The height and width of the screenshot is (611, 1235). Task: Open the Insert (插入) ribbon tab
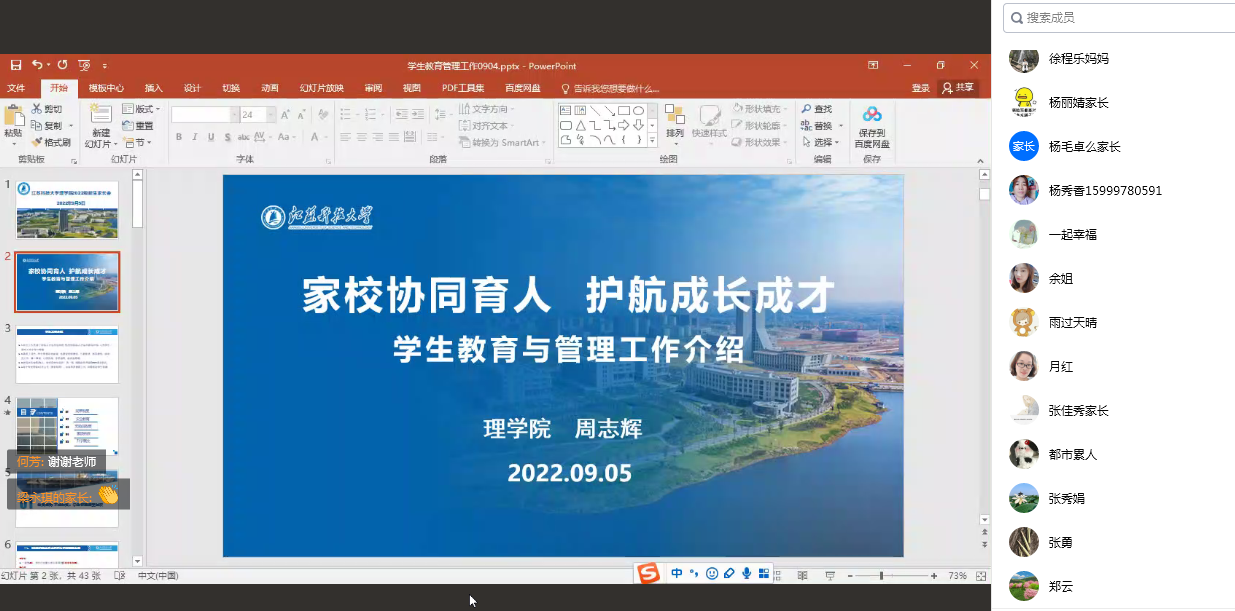(x=153, y=88)
